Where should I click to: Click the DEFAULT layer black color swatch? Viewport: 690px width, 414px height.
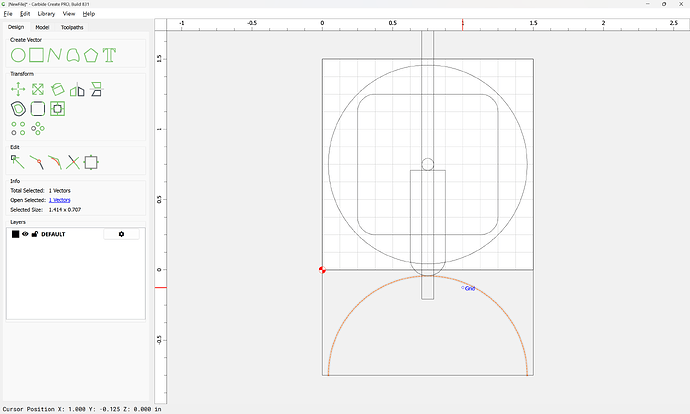pos(15,234)
